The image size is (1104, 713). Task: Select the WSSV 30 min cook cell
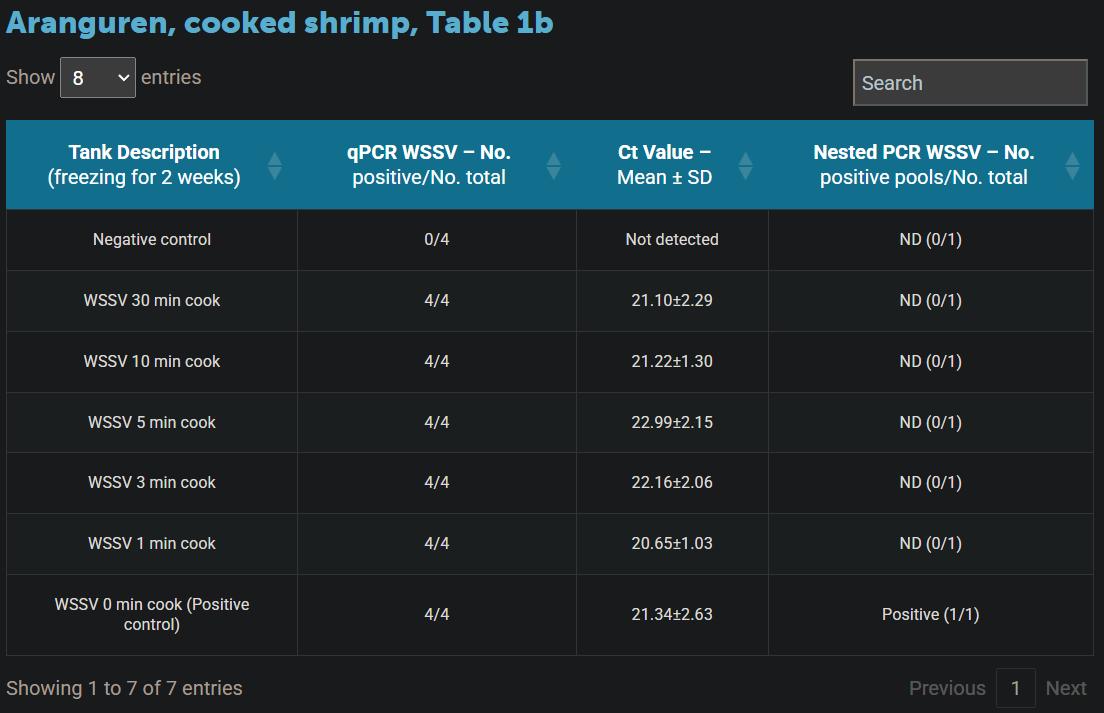[152, 301]
